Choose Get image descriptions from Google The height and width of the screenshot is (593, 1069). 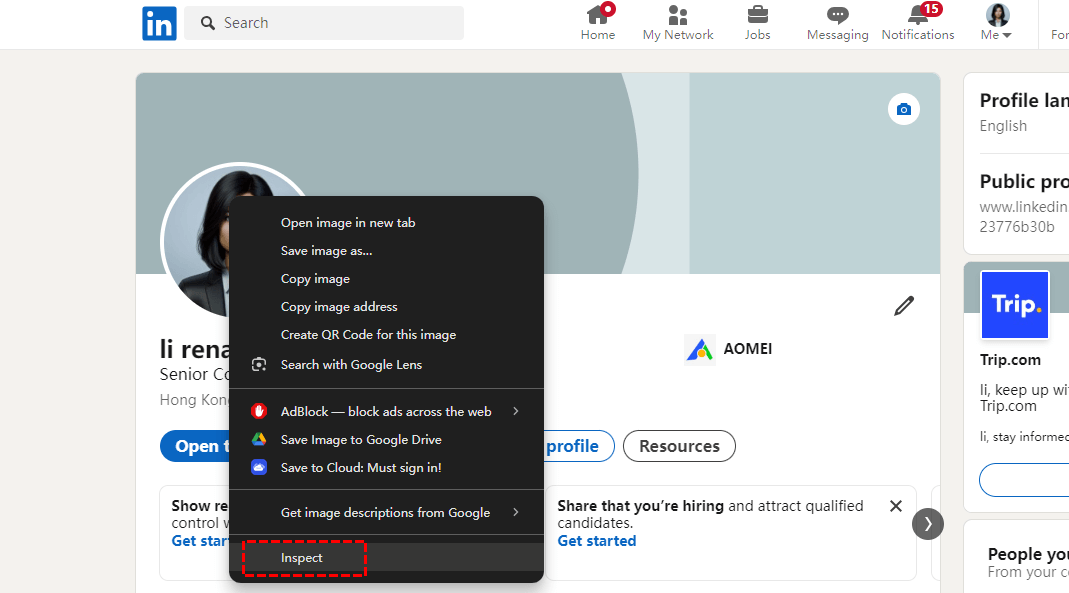[386, 512]
